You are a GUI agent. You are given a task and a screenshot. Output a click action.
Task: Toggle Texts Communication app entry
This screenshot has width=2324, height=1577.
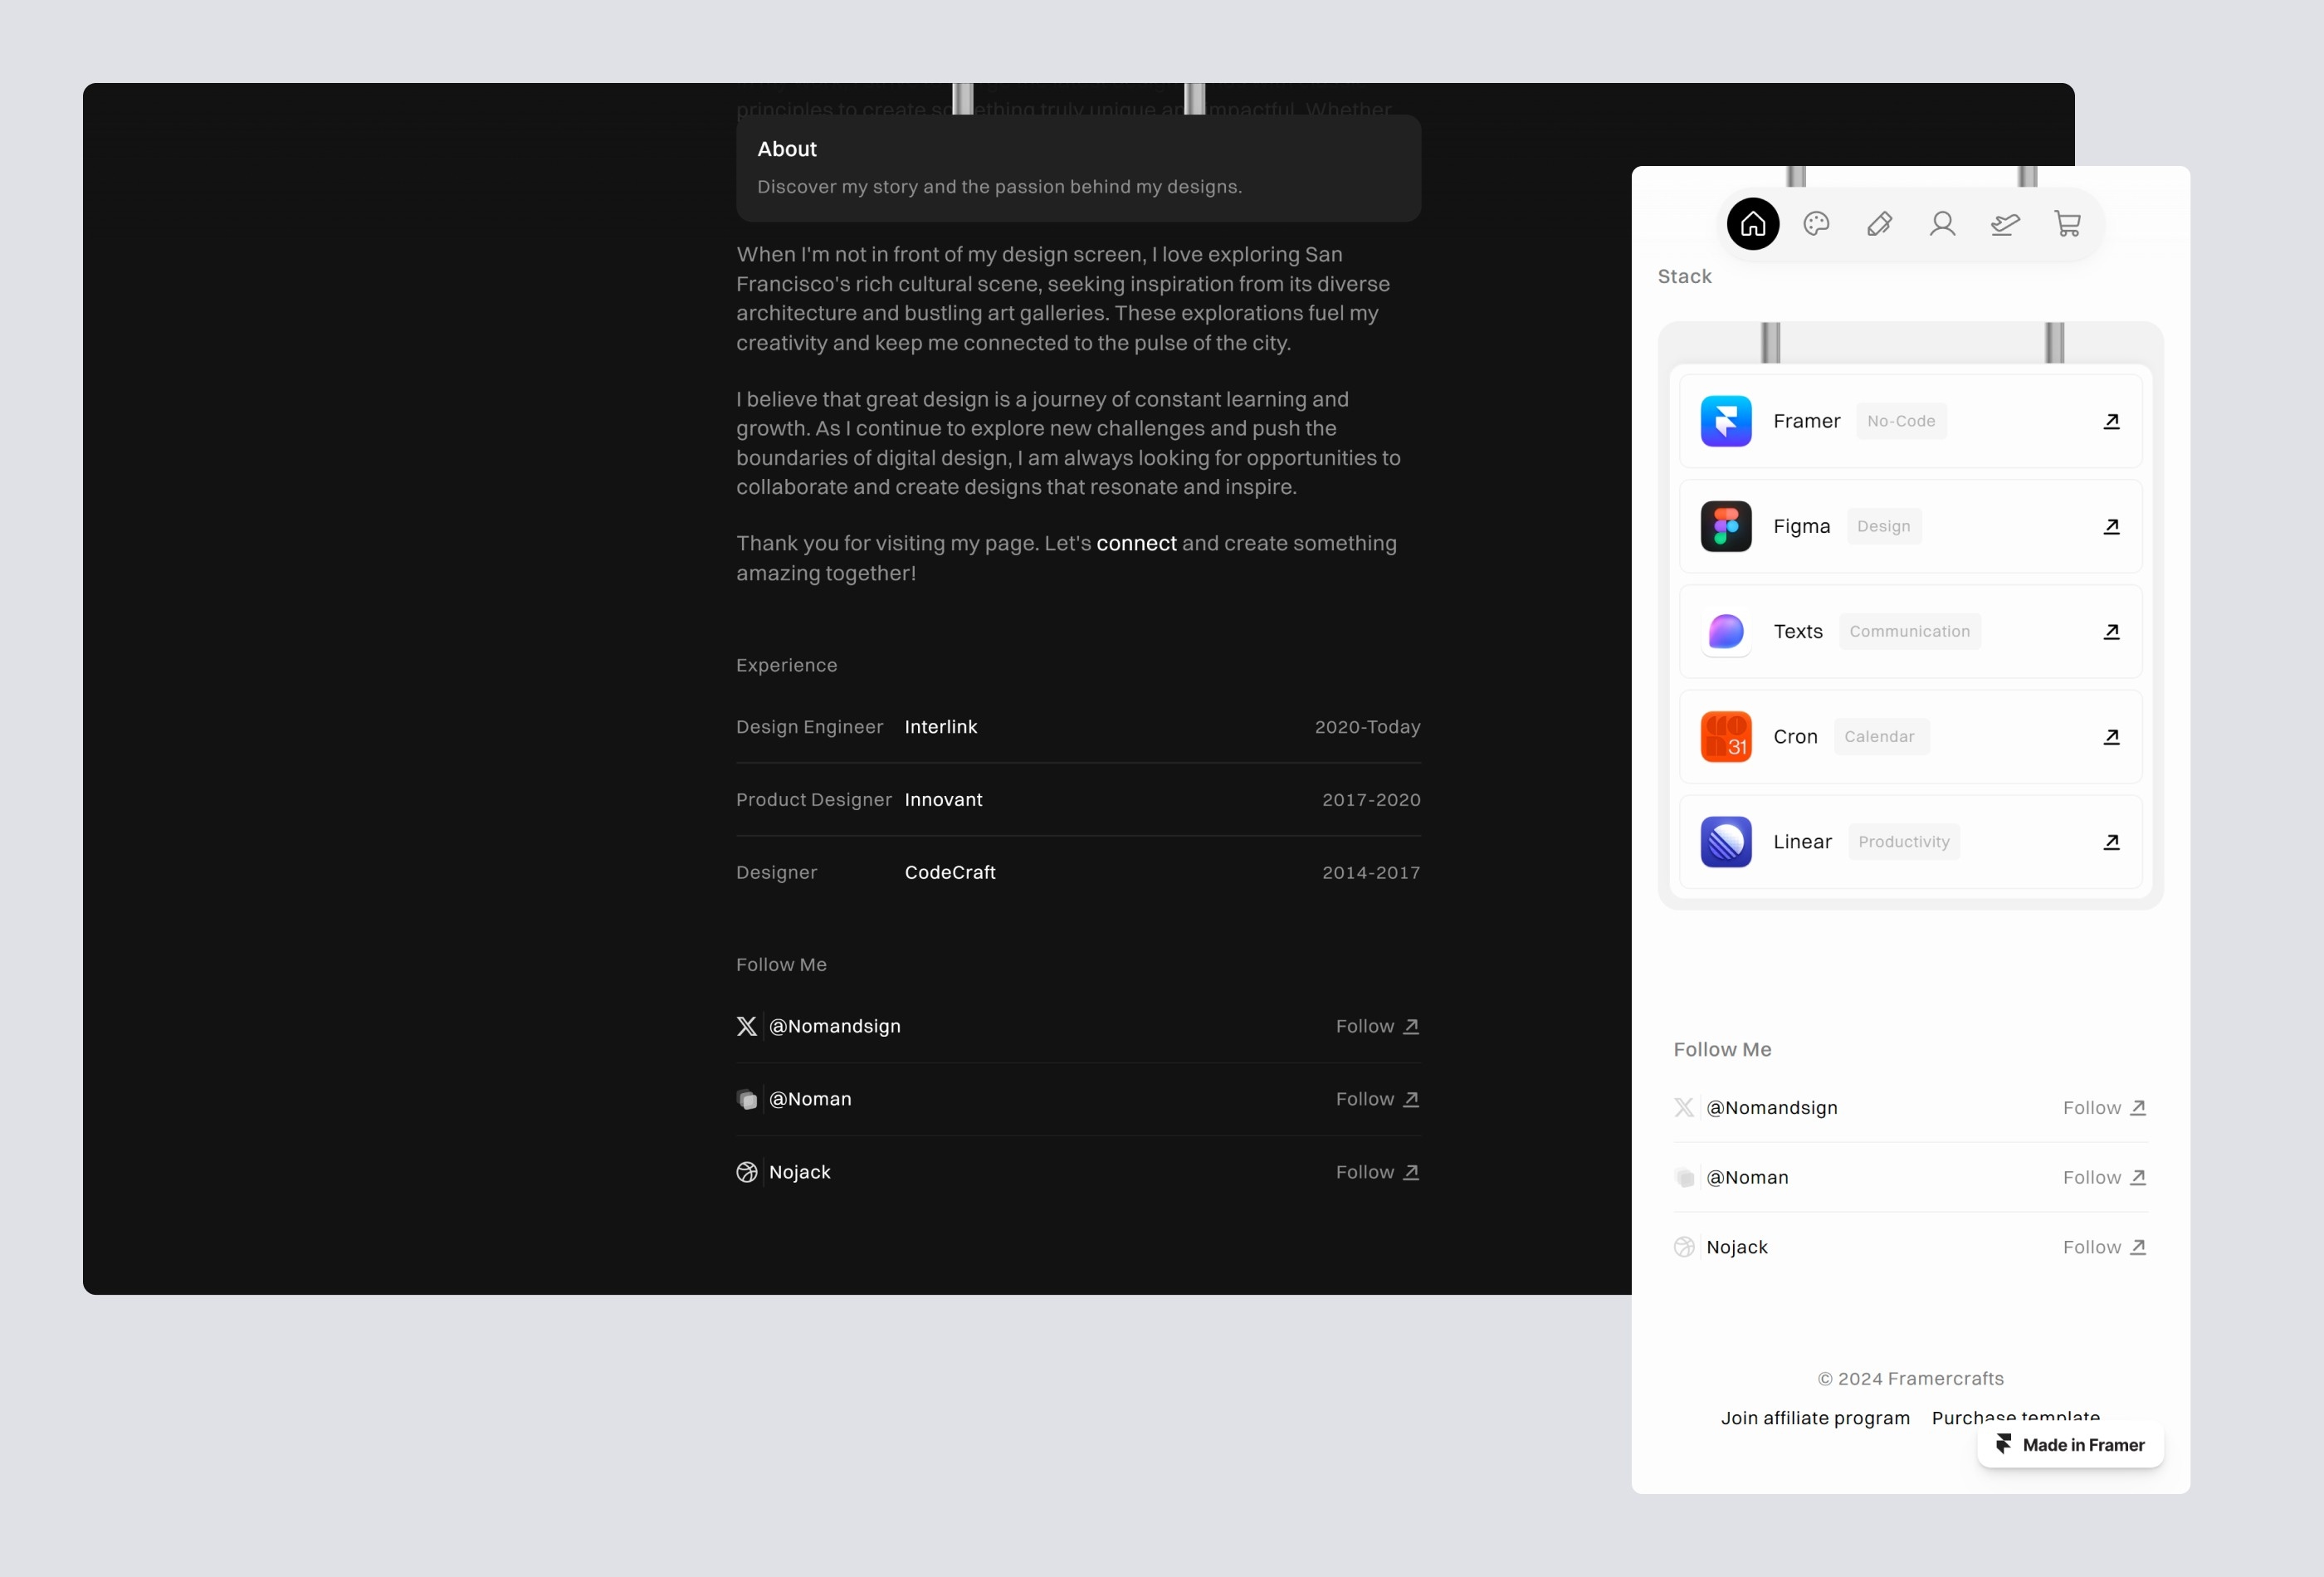pyautogui.click(x=1911, y=630)
